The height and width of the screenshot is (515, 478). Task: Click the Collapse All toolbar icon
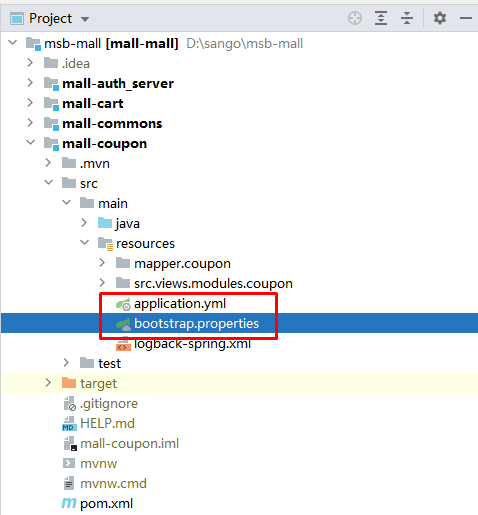(407, 18)
